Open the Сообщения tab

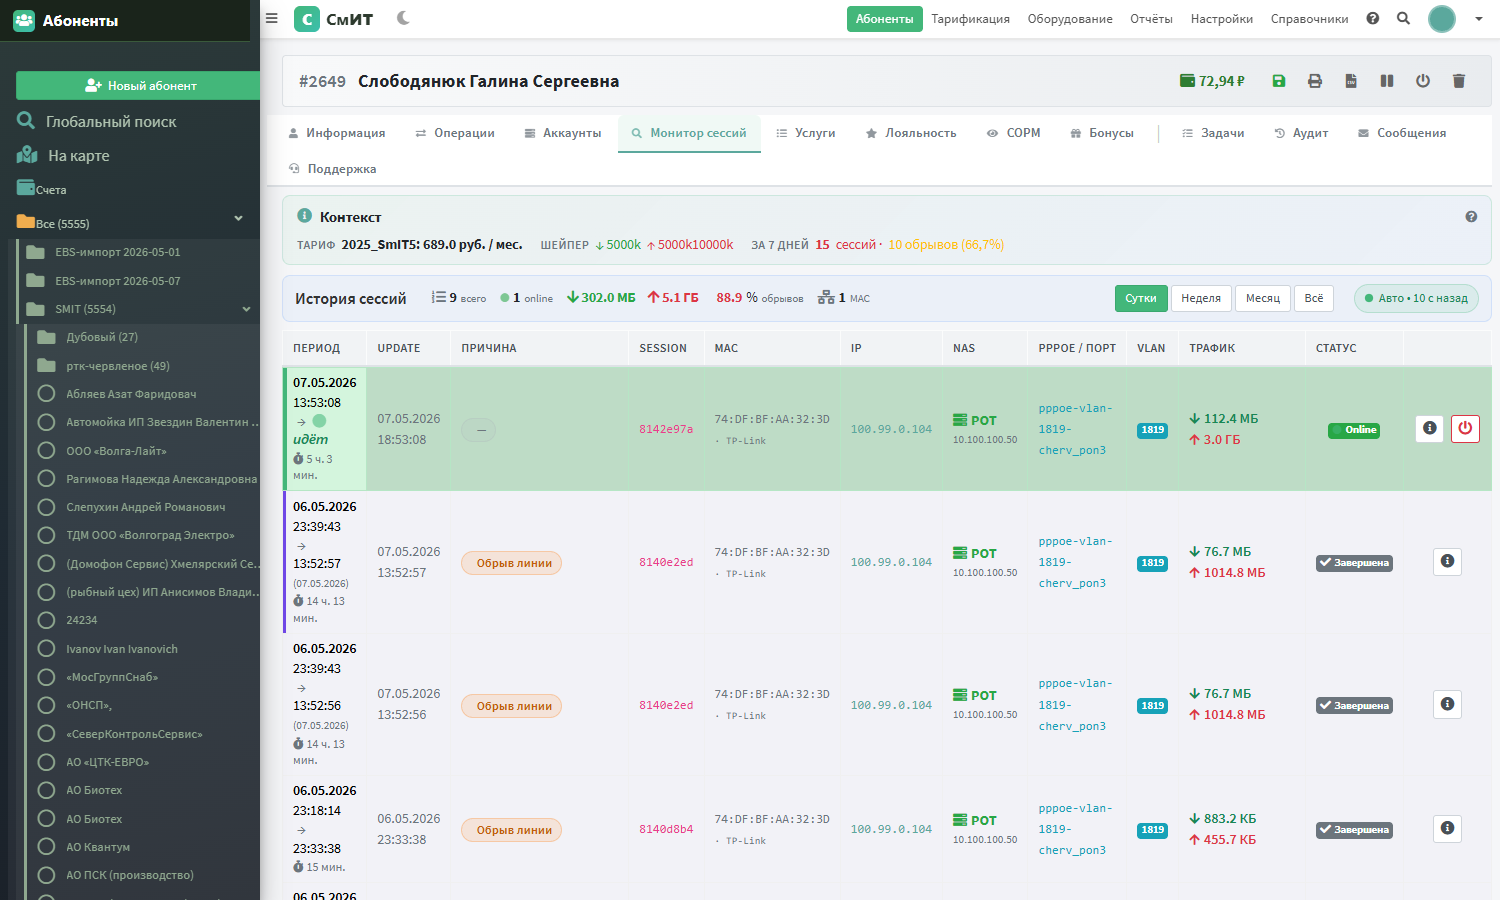click(1402, 133)
